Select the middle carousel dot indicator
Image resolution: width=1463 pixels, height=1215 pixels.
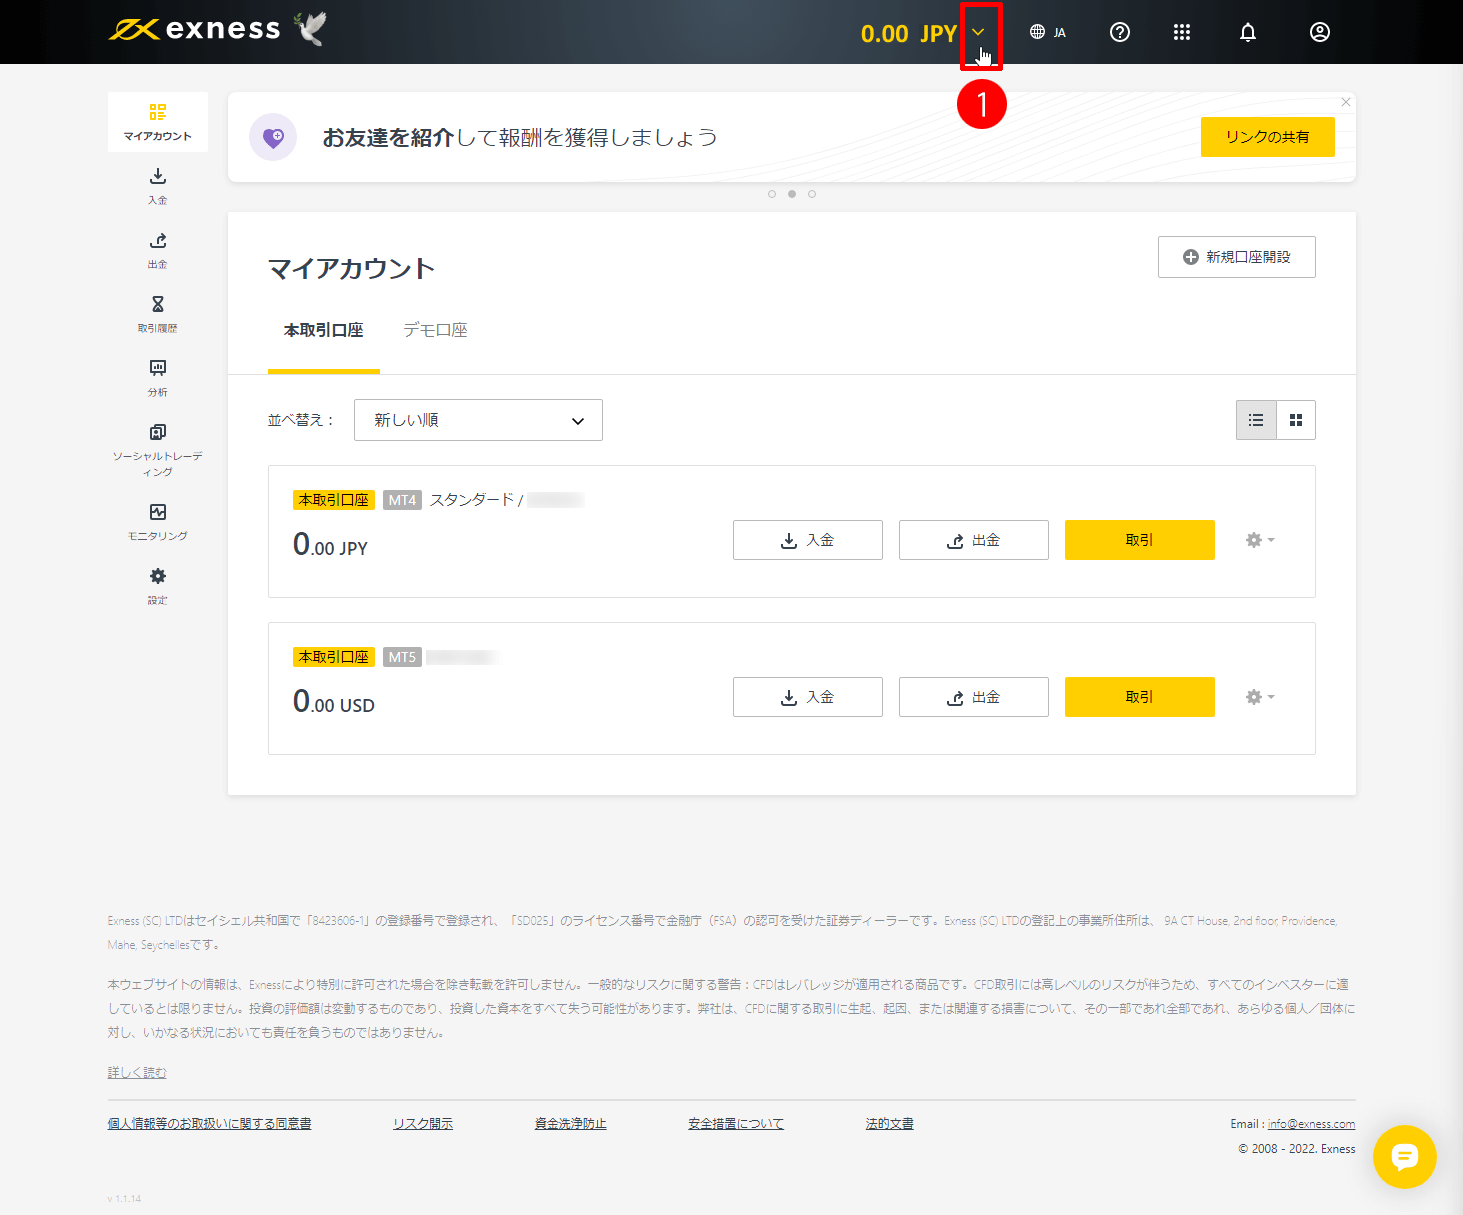click(x=791, y=194)
